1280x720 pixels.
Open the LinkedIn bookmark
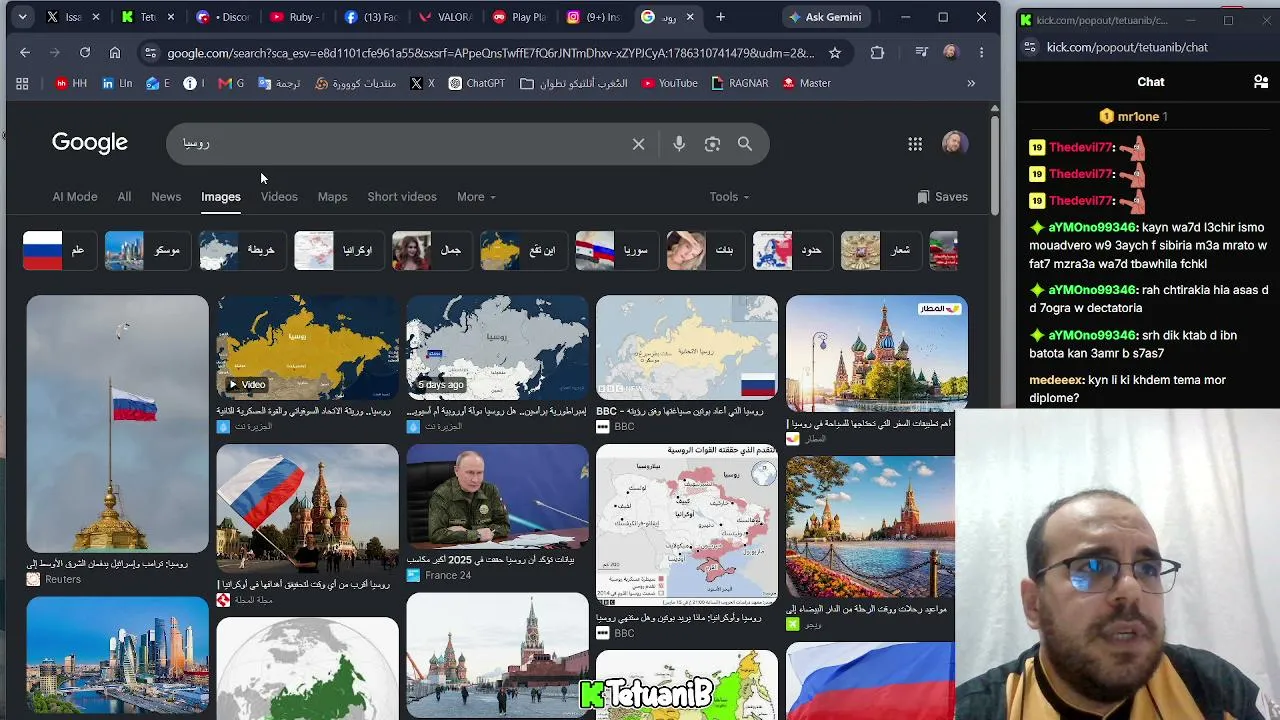(x=117, y=84)
